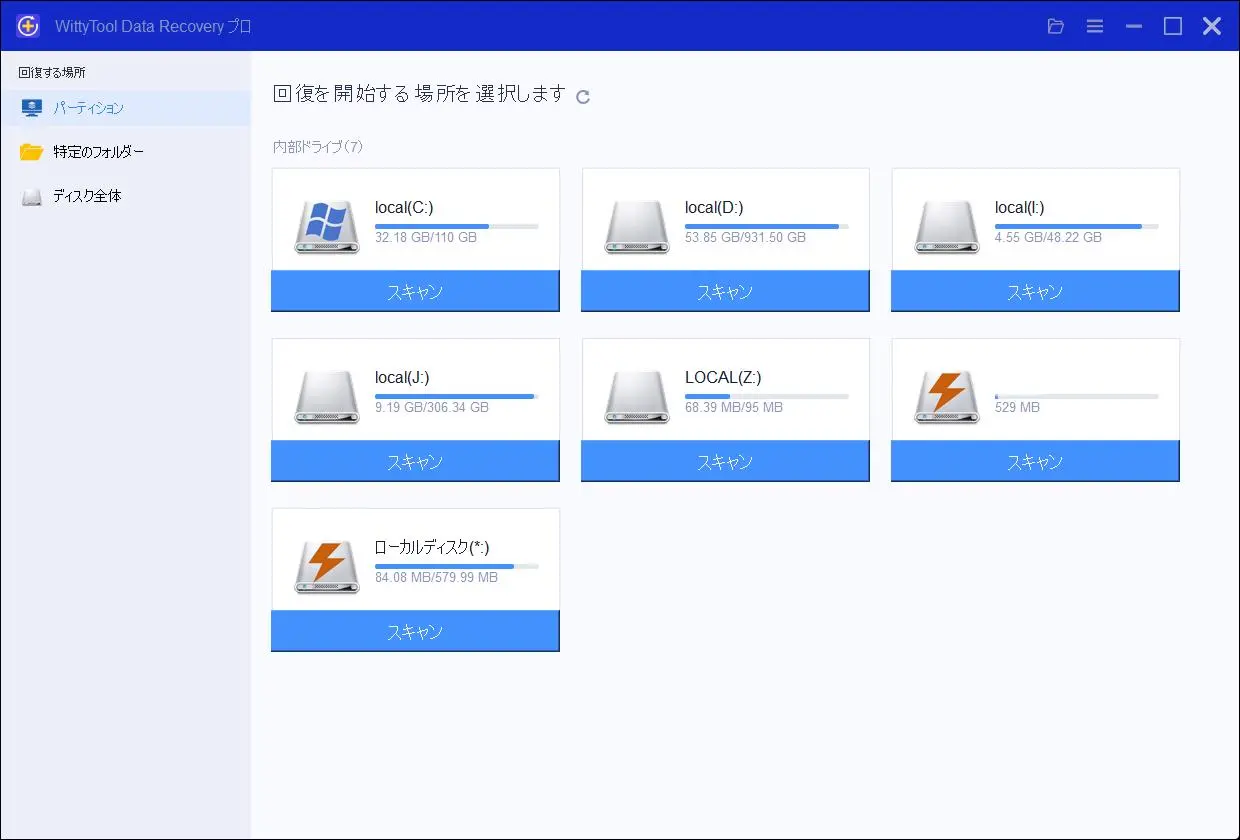Choose パーティション in the sidebar

(88, 108)
